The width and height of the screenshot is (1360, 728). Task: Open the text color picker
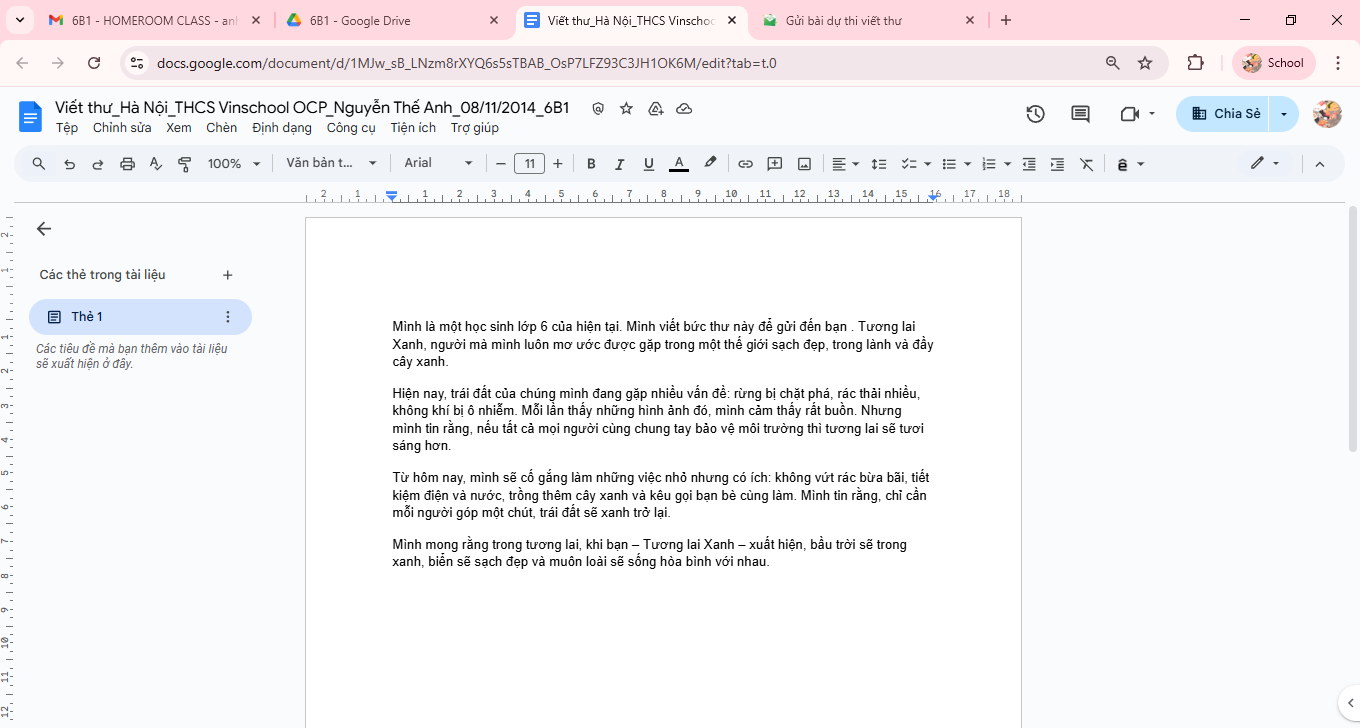[679, 164]
